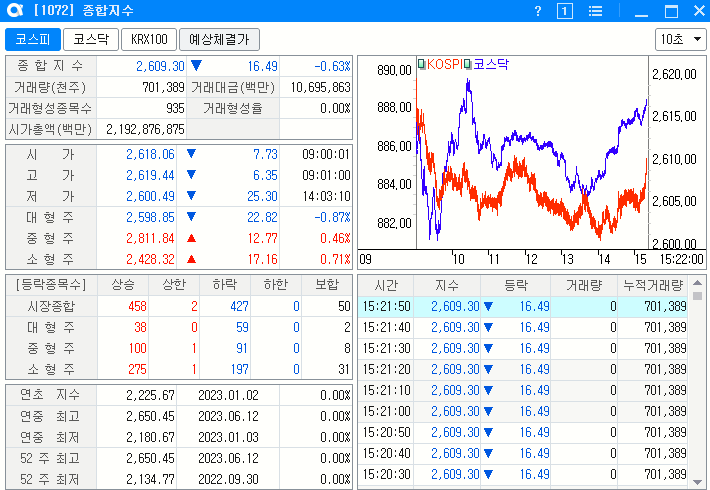Screen dimensions: 710x490
Task: Click the 시장종합 상승 count 458
Action: tap(137, 307)
